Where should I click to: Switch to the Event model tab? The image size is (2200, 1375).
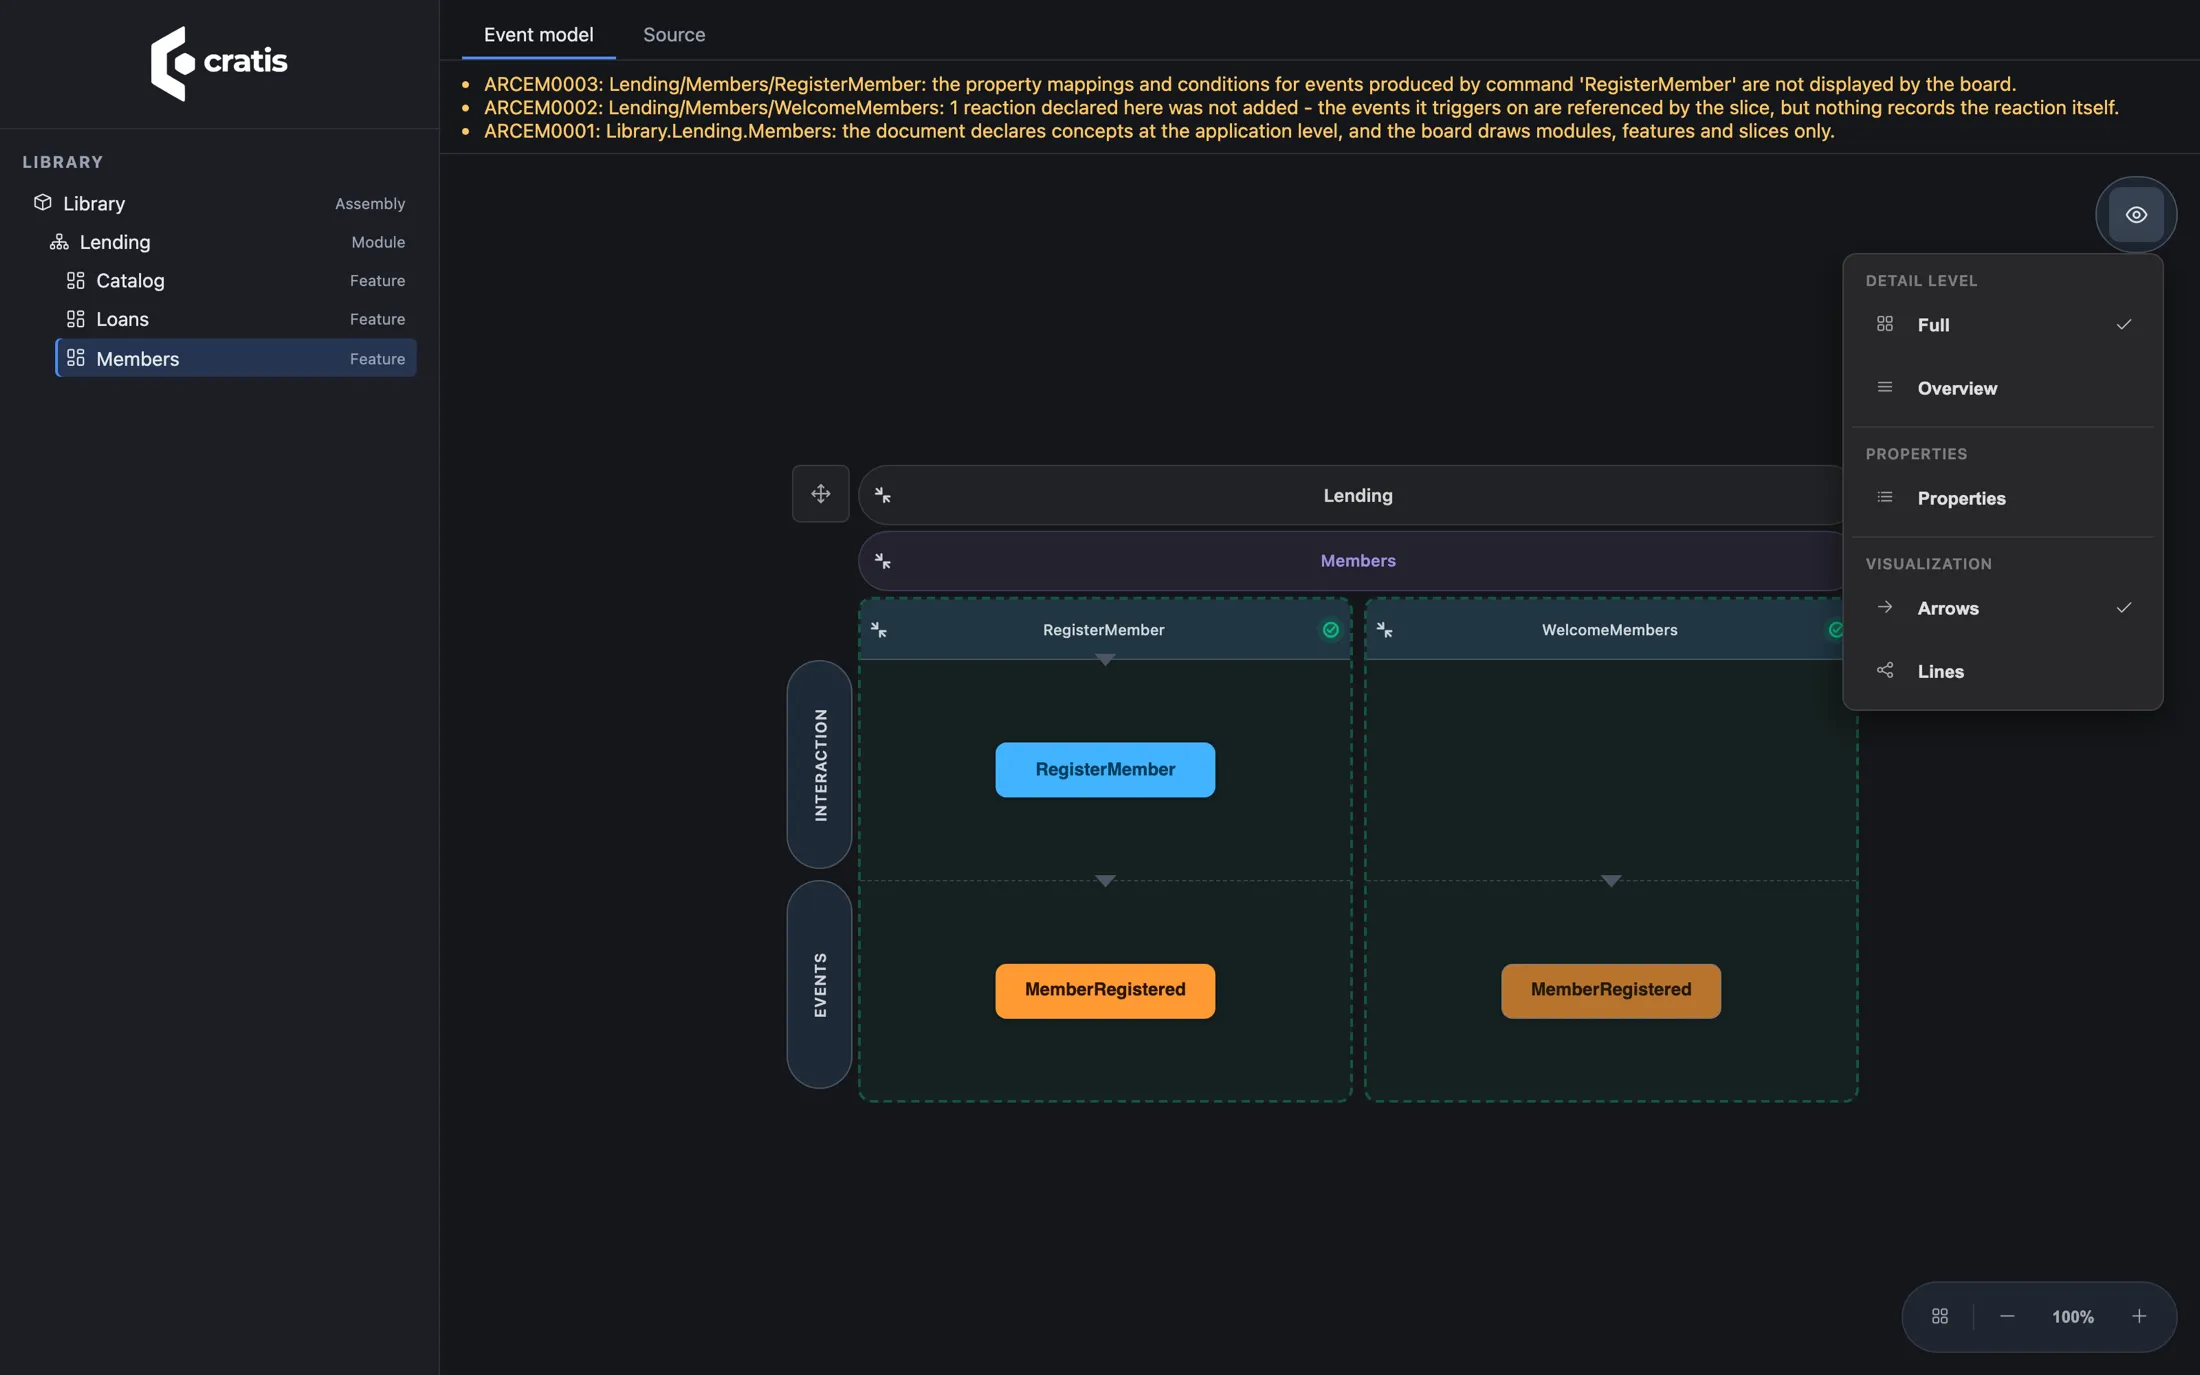[538, 34]
